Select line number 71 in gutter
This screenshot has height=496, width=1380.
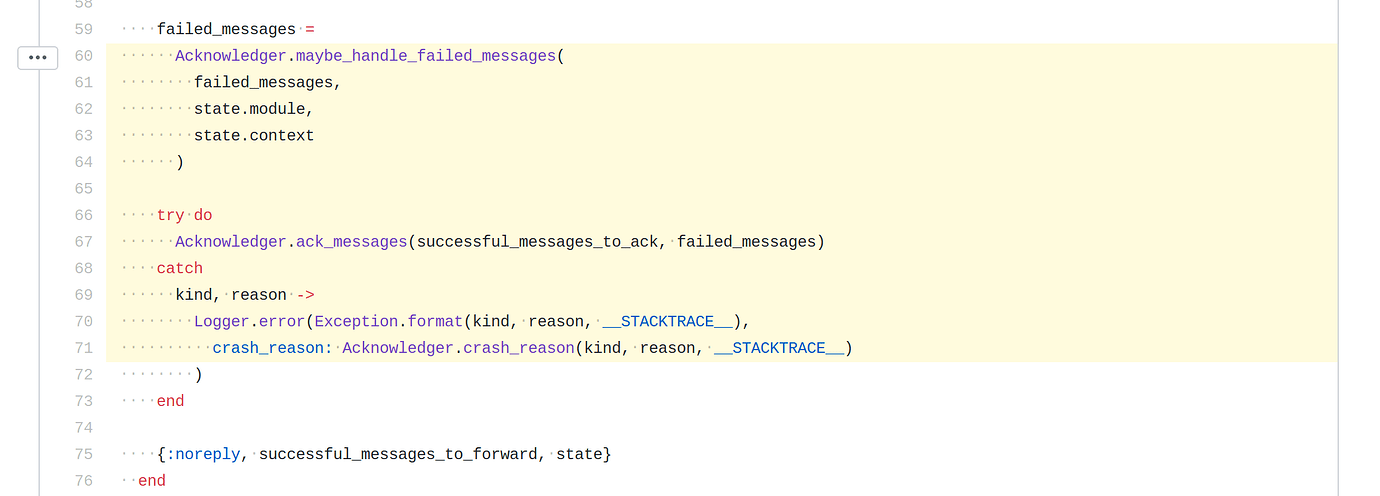(83, 348)
